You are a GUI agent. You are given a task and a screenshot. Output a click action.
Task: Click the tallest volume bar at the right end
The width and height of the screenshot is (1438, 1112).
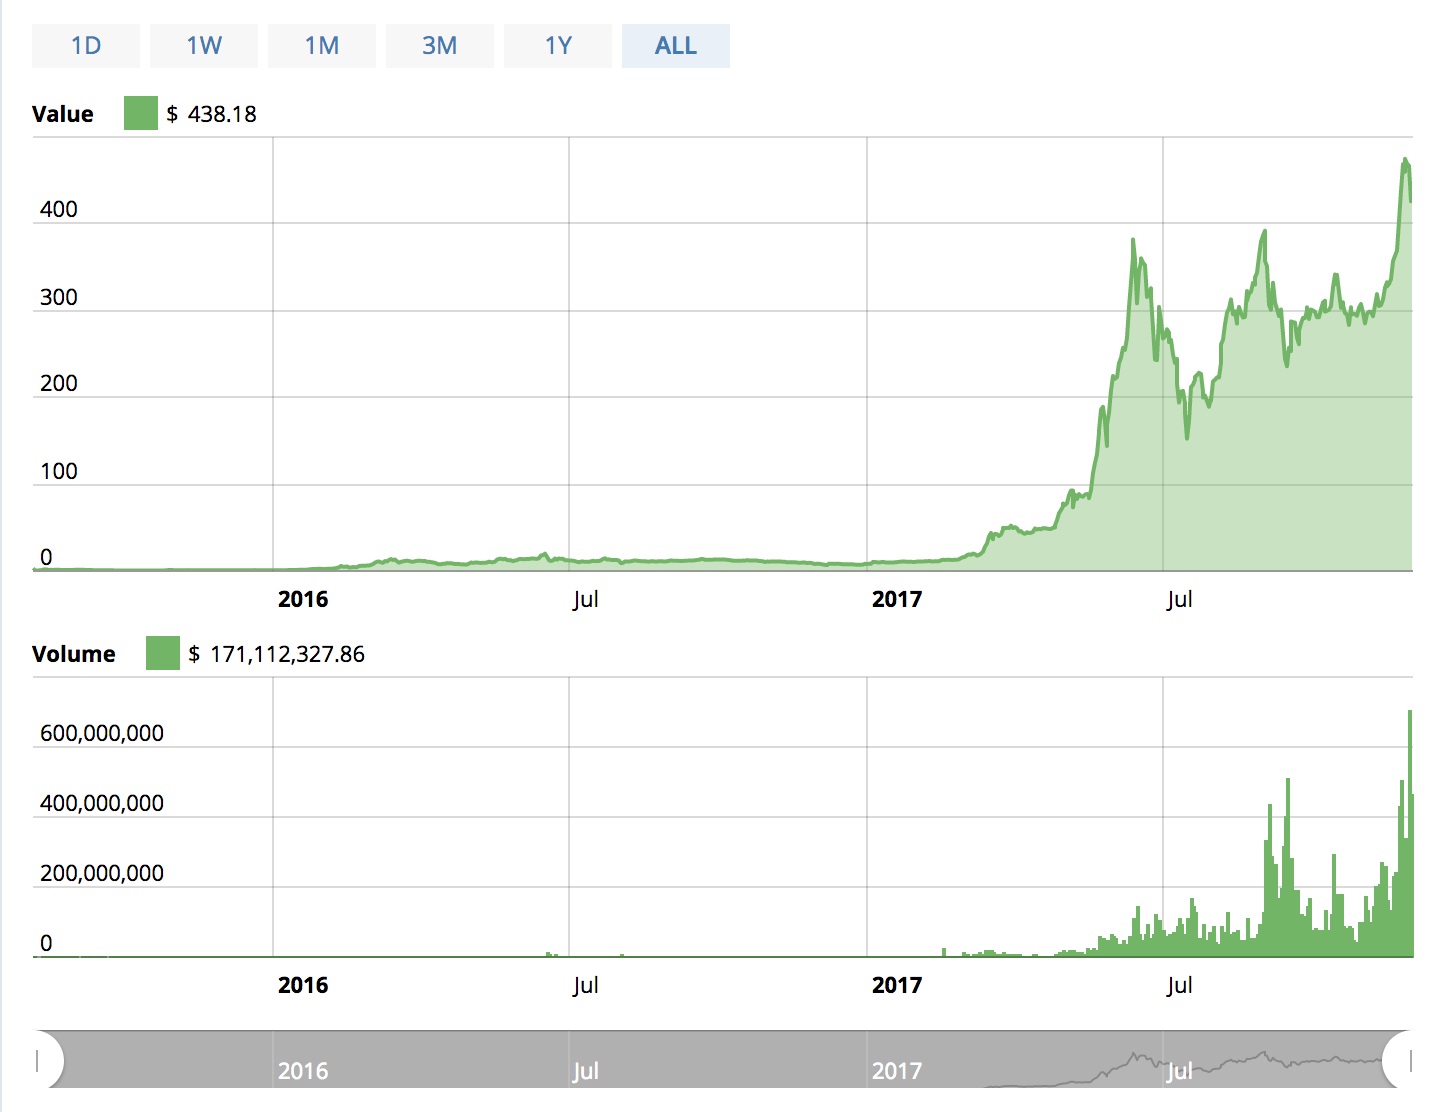click(1410, 833)
